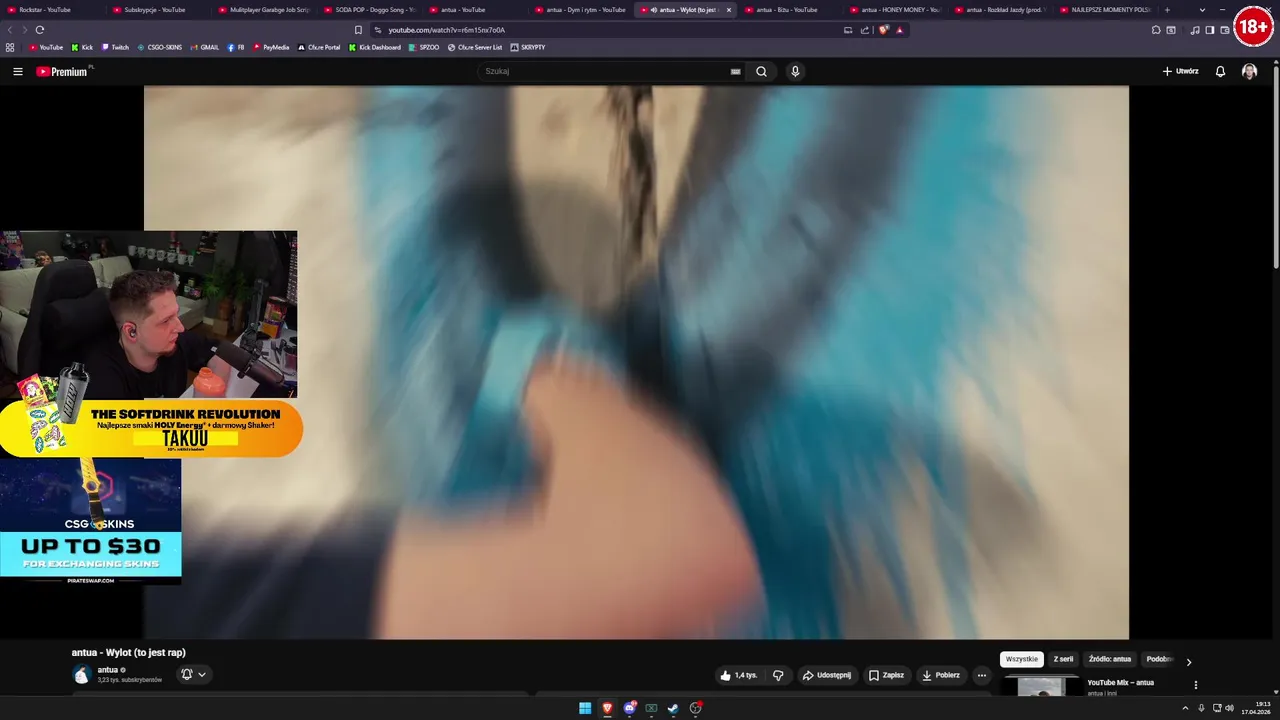Open the GMAIL bookmark
Image resolution: width=1280 pixels, height=720 pixels.
pos(204,47)
